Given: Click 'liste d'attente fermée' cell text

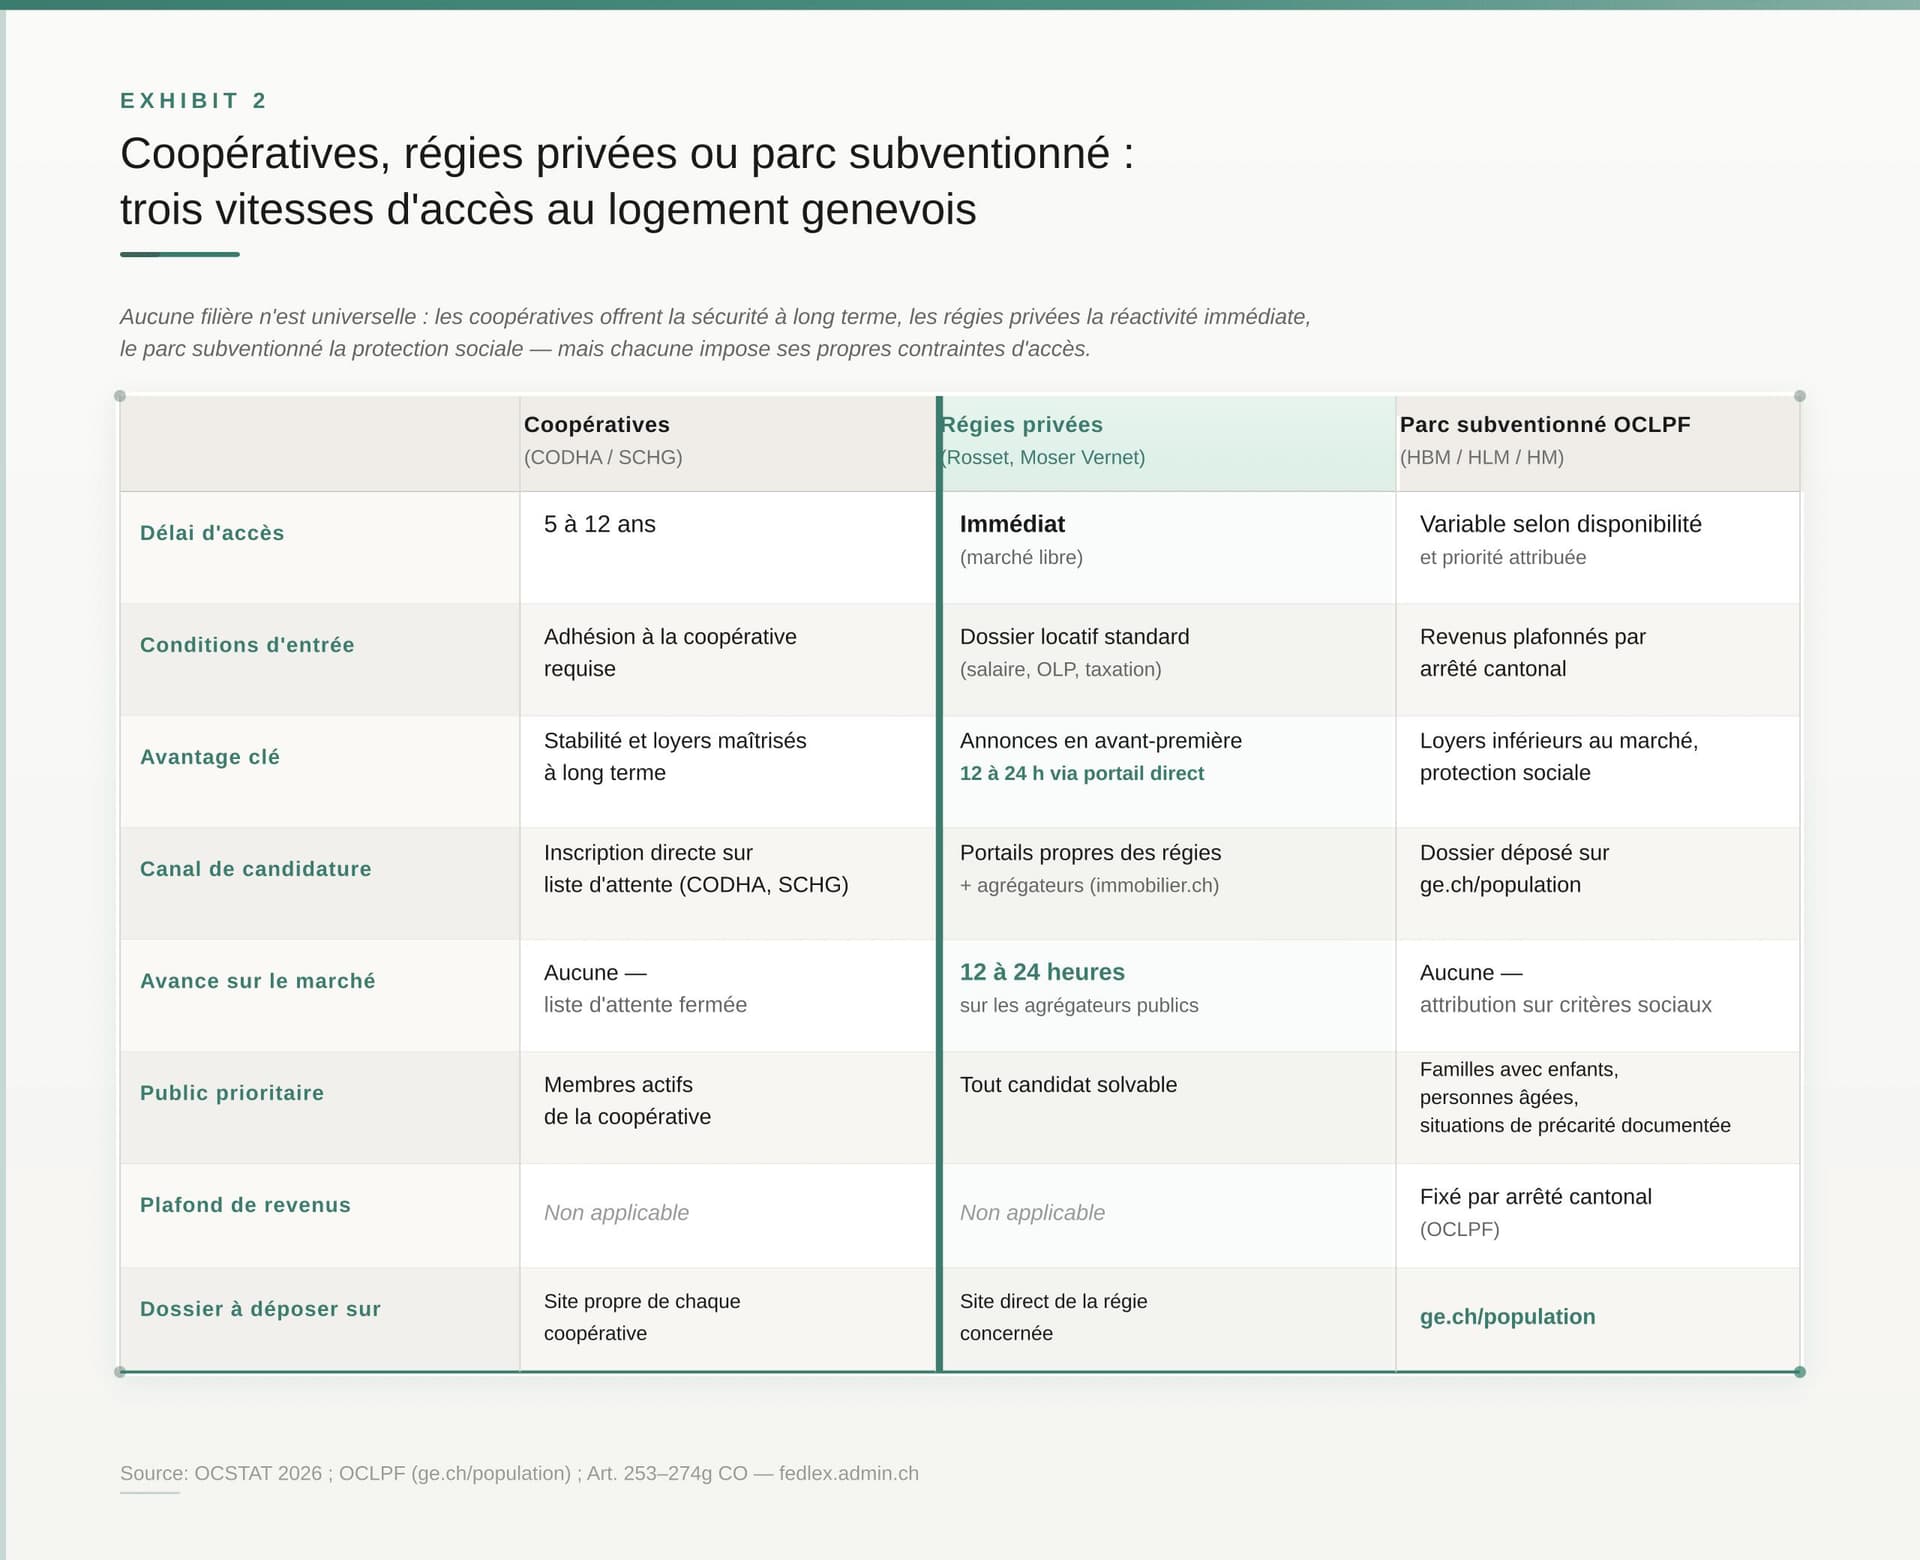Looking at the screenshot, I should click(x=645, y=1005).
